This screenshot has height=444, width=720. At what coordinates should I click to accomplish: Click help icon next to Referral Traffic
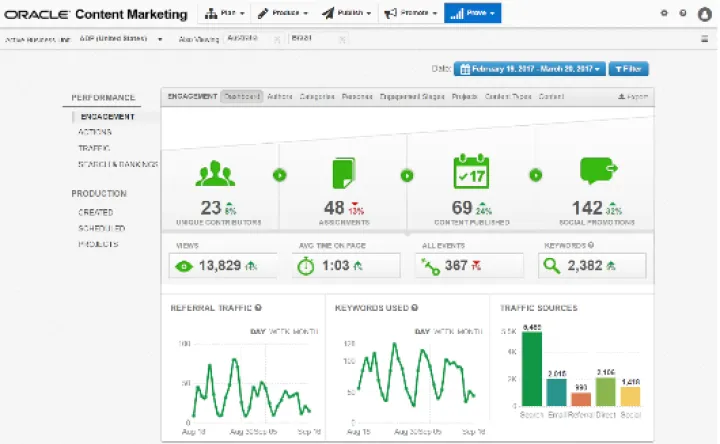(259, 308)
